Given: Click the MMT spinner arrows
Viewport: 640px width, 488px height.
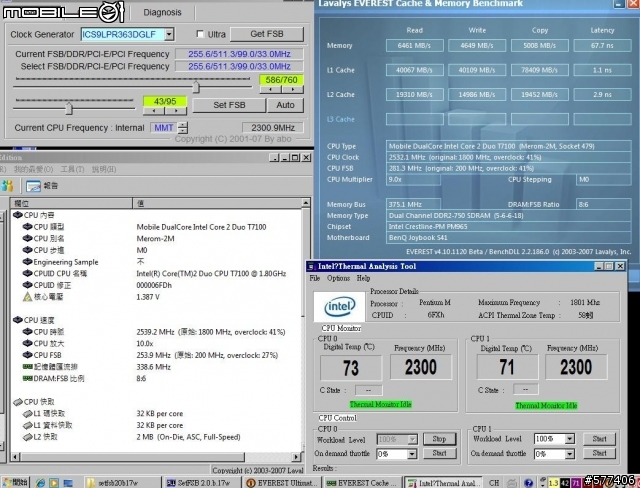Looking at the screenshot, I should tap(183, 128).
